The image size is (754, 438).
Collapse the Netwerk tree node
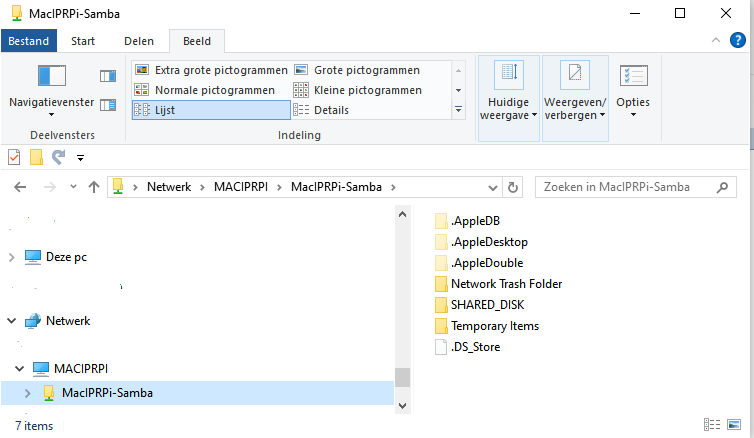(12, 321)
